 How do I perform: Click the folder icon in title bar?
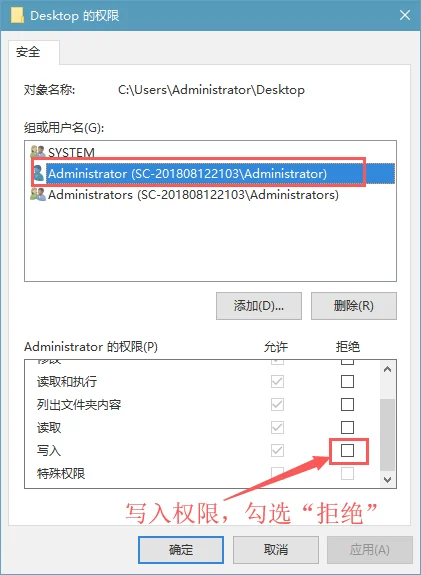[x=17, y=15]
